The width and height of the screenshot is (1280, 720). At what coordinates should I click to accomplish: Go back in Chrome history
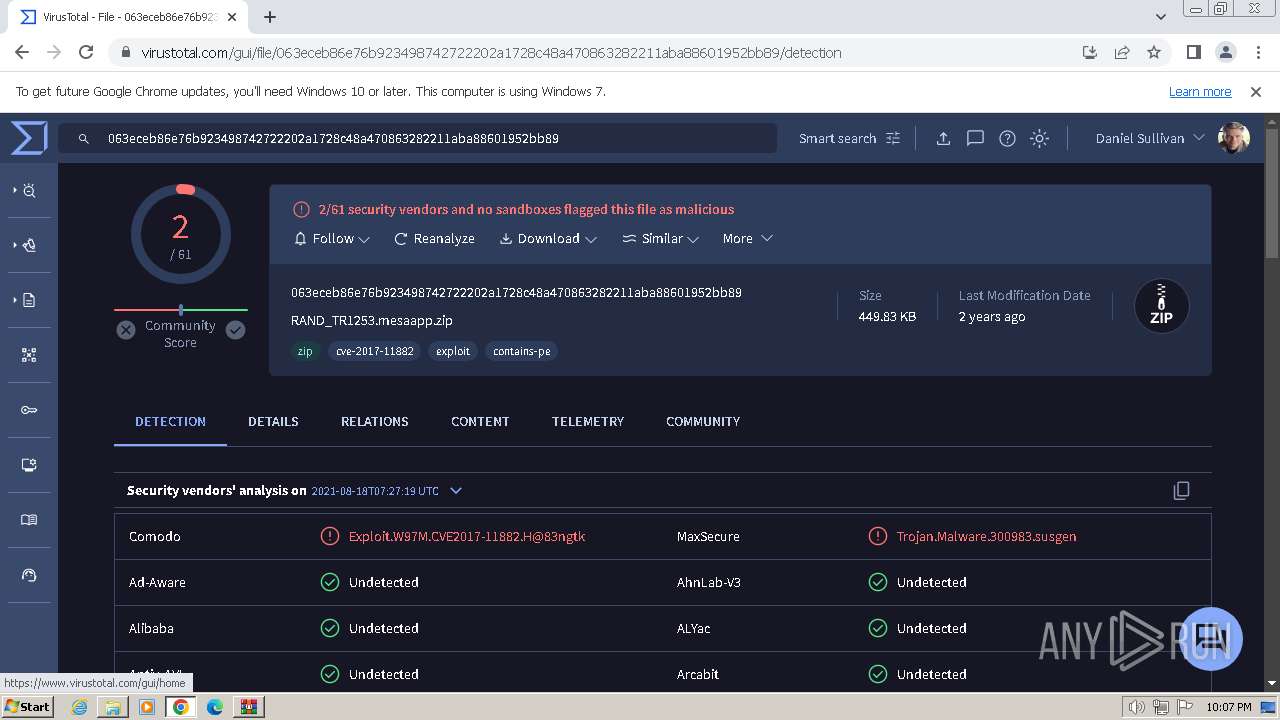22,52
